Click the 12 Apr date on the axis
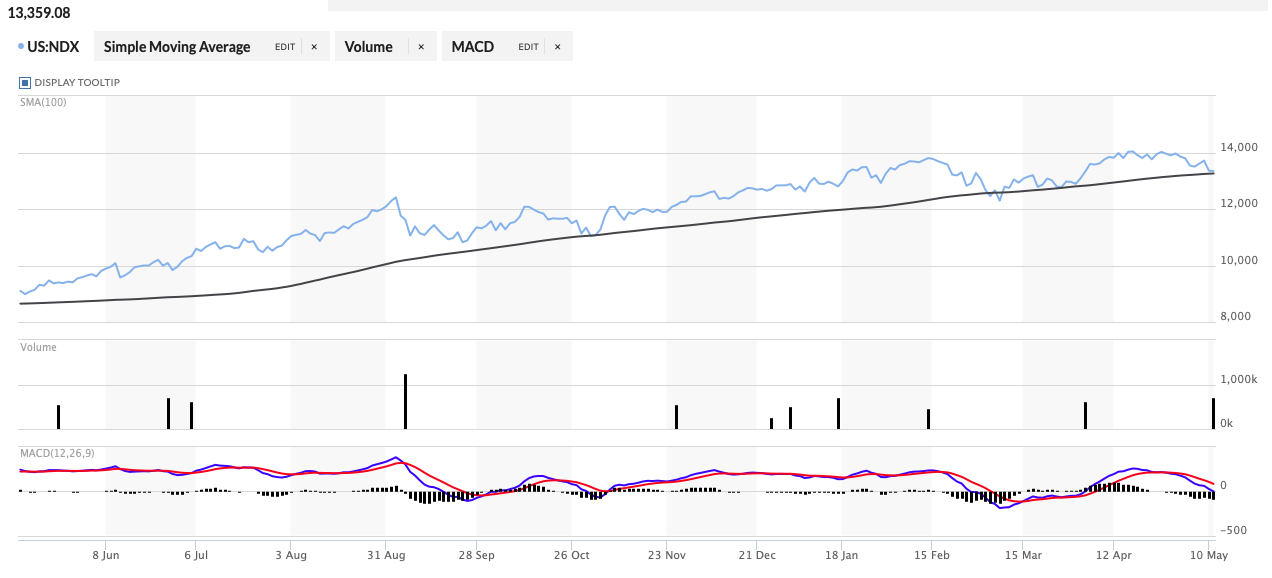This screenshot has width=1272, height=578. 1113,553
